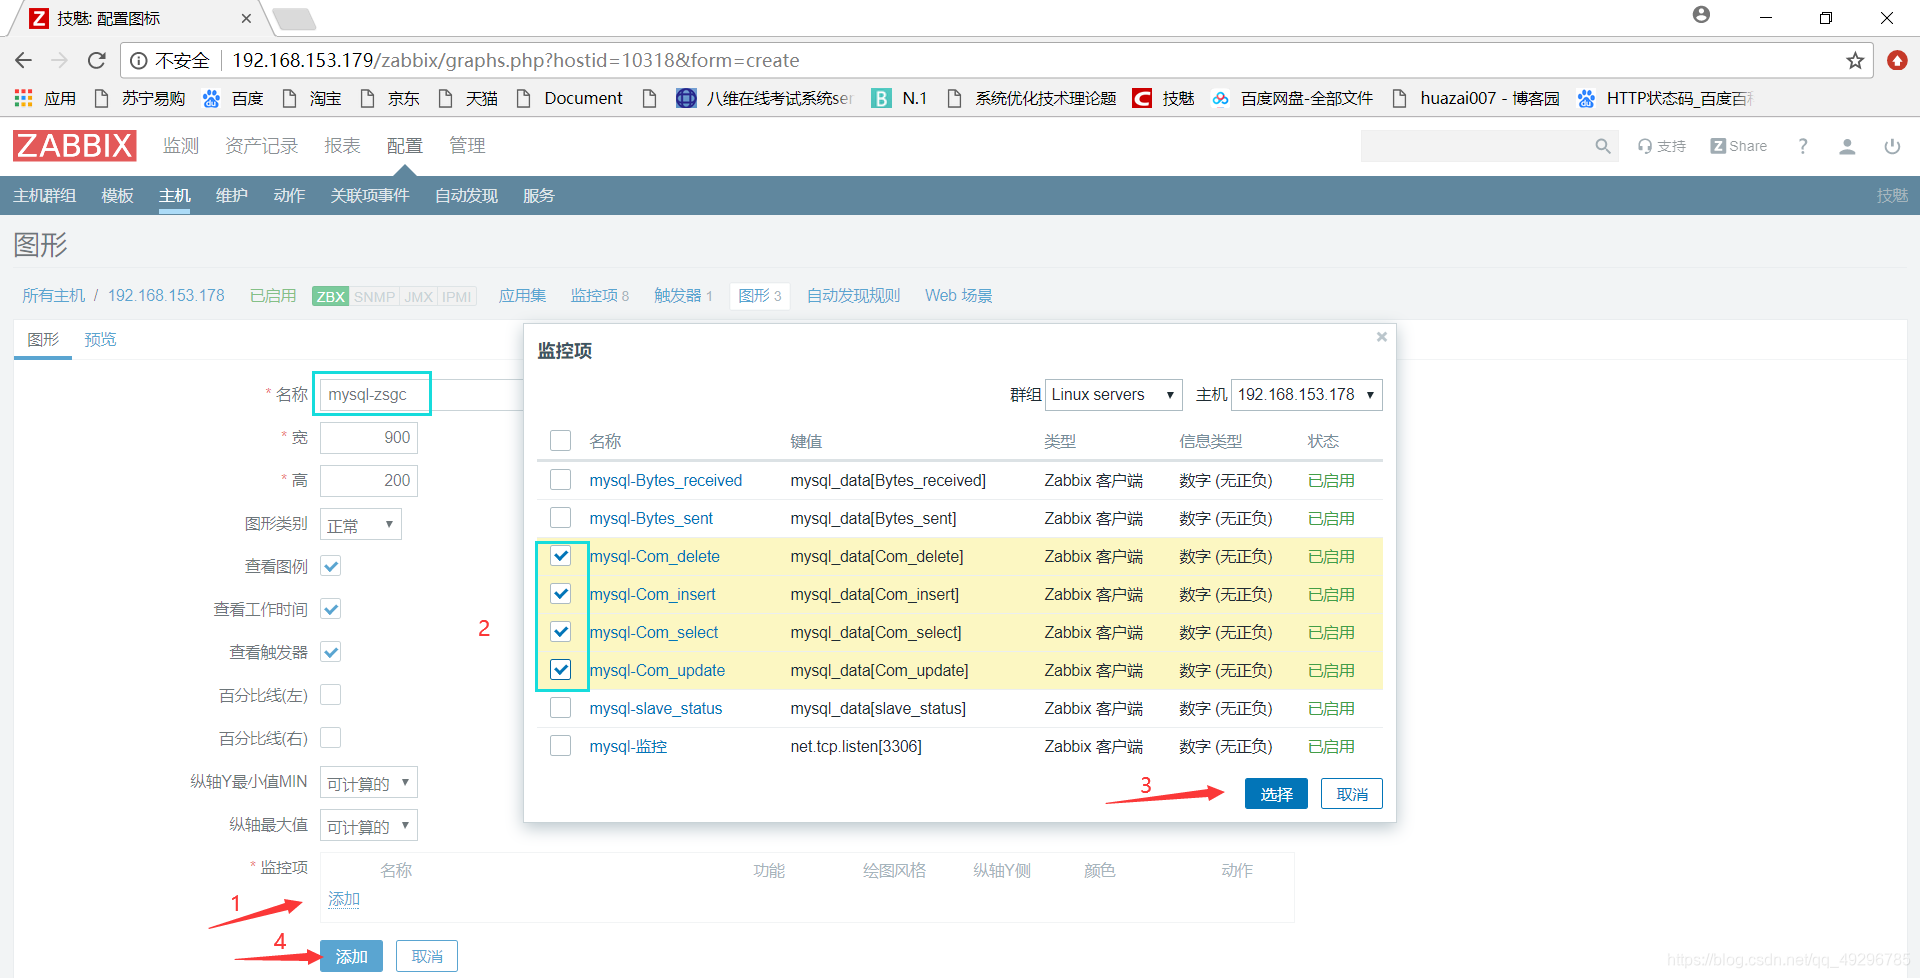Open the 图形类别 dropdown
Screen dimensions: 1920x978
[x=361, y=525]
